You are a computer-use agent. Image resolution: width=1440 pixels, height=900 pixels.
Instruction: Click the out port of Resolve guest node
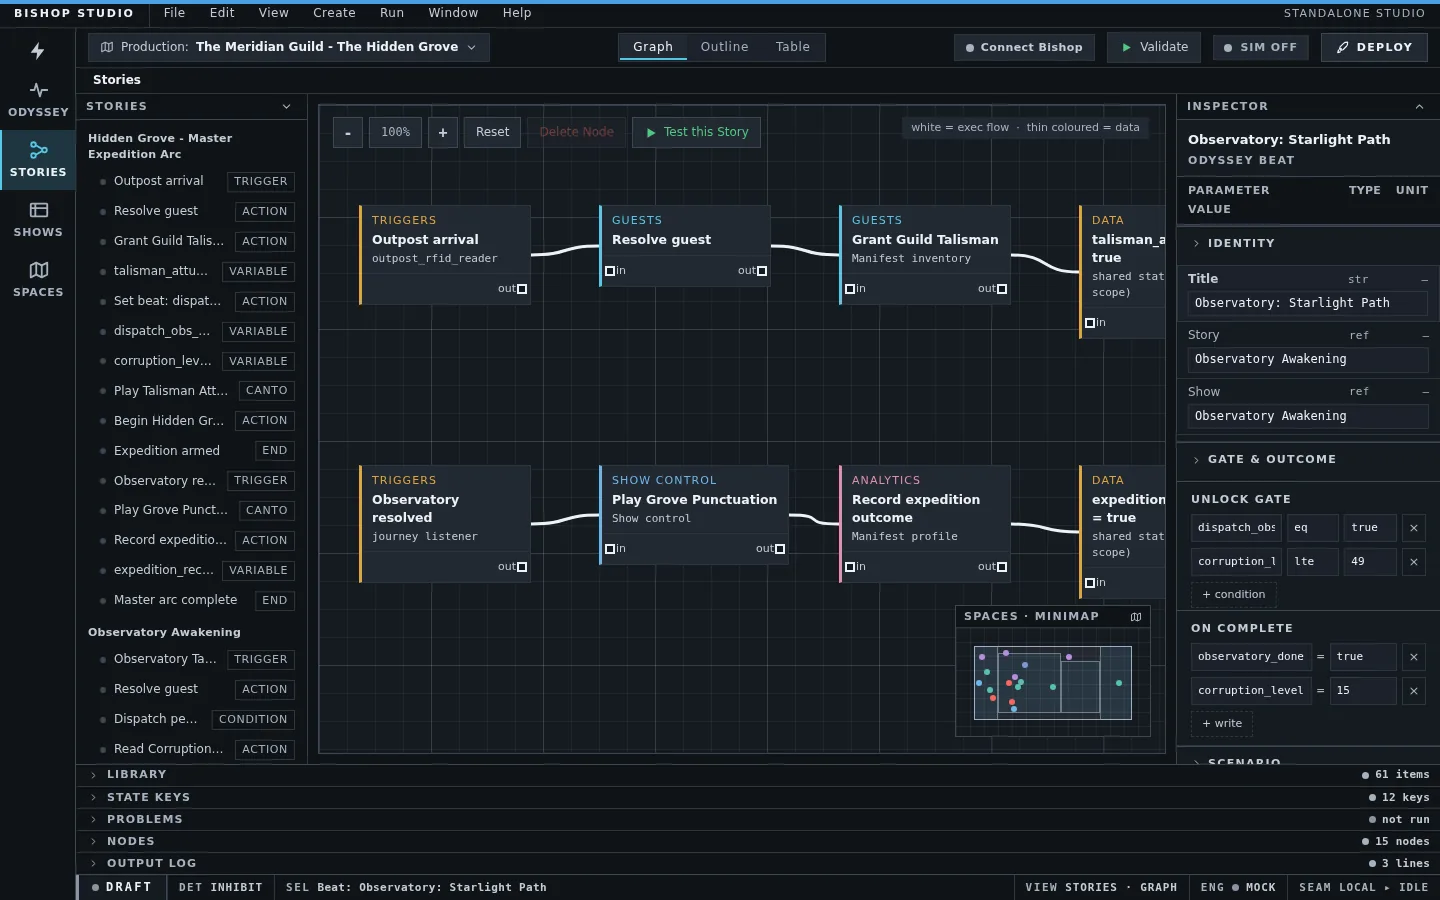click(762, 271)
